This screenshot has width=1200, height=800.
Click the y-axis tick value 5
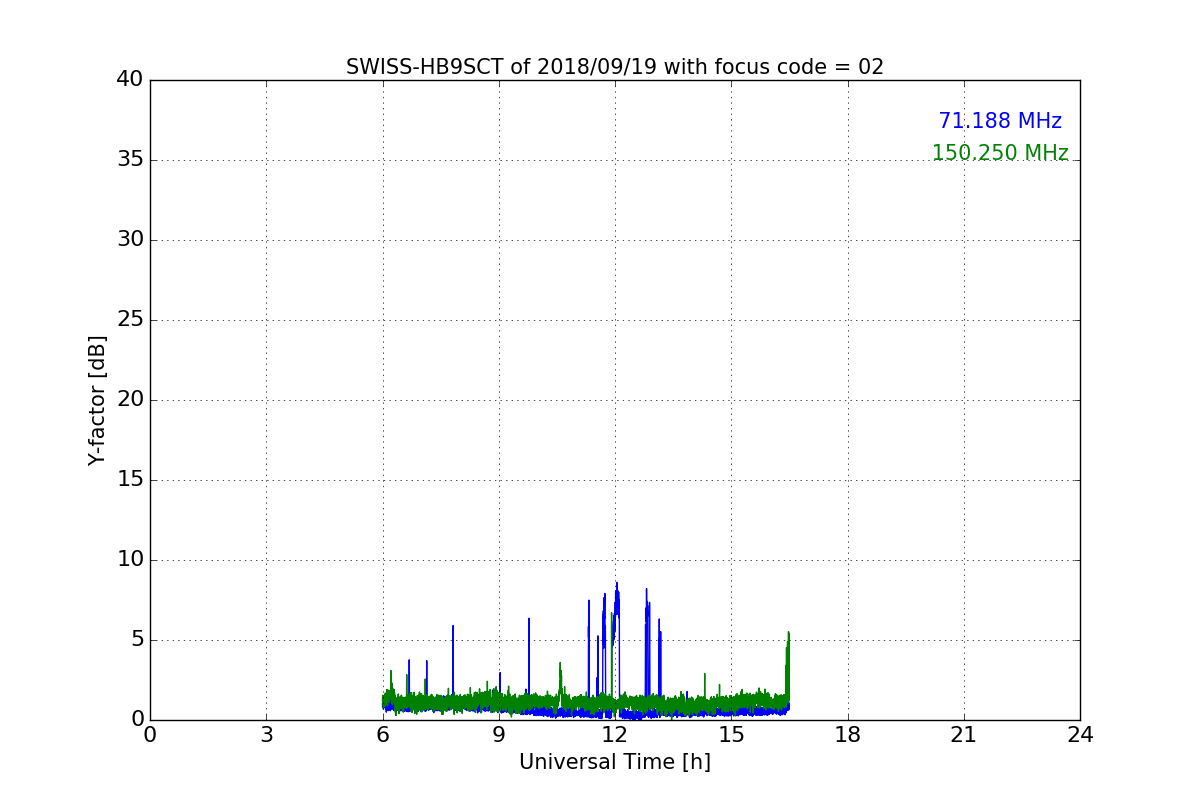pos(137,640)
